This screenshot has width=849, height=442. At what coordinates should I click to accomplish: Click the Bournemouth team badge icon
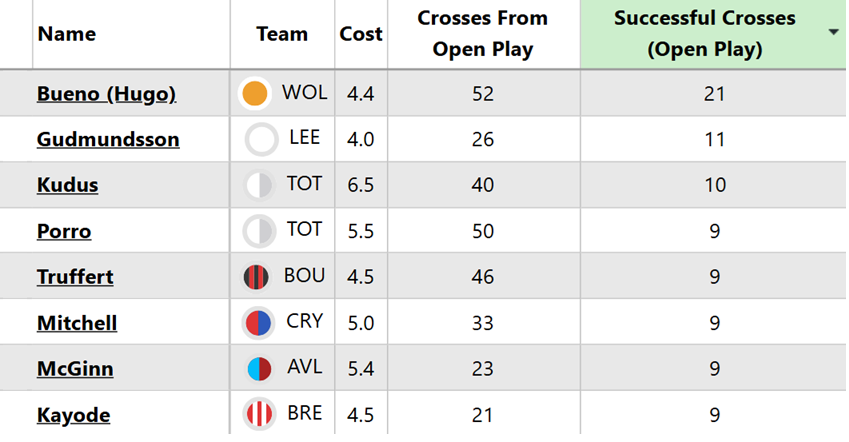click(258, 277)
